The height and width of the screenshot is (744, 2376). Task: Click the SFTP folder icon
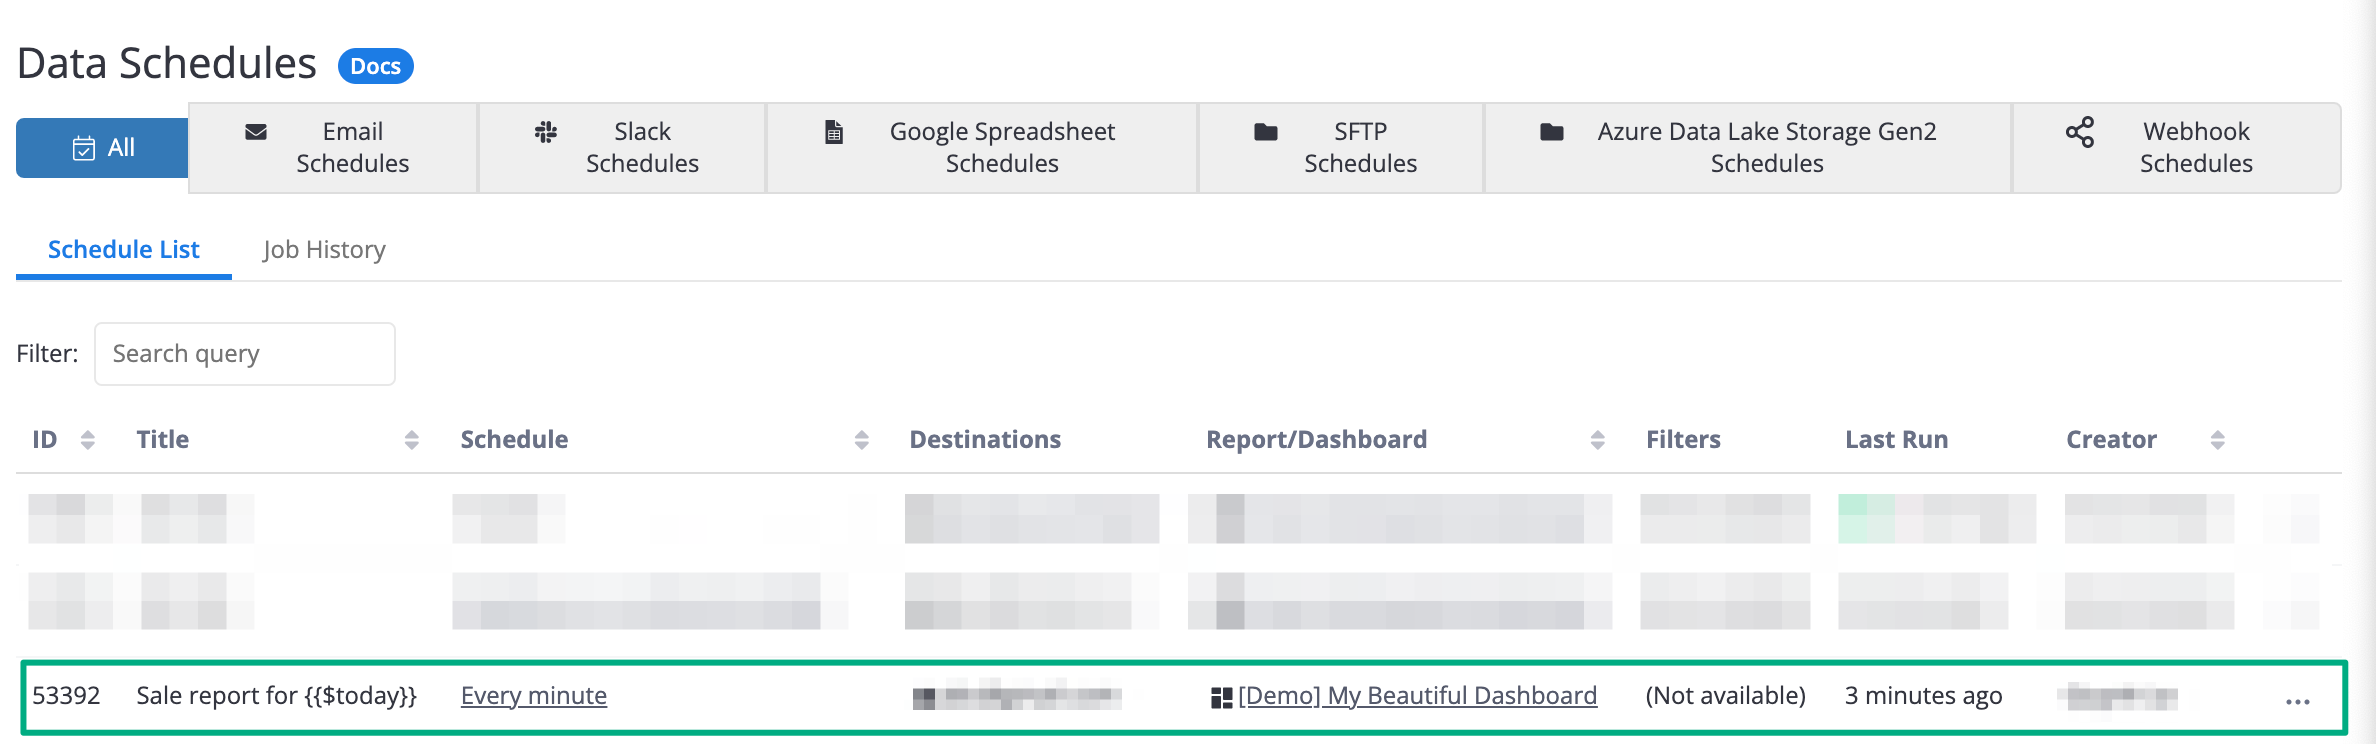coord(1266,132)
